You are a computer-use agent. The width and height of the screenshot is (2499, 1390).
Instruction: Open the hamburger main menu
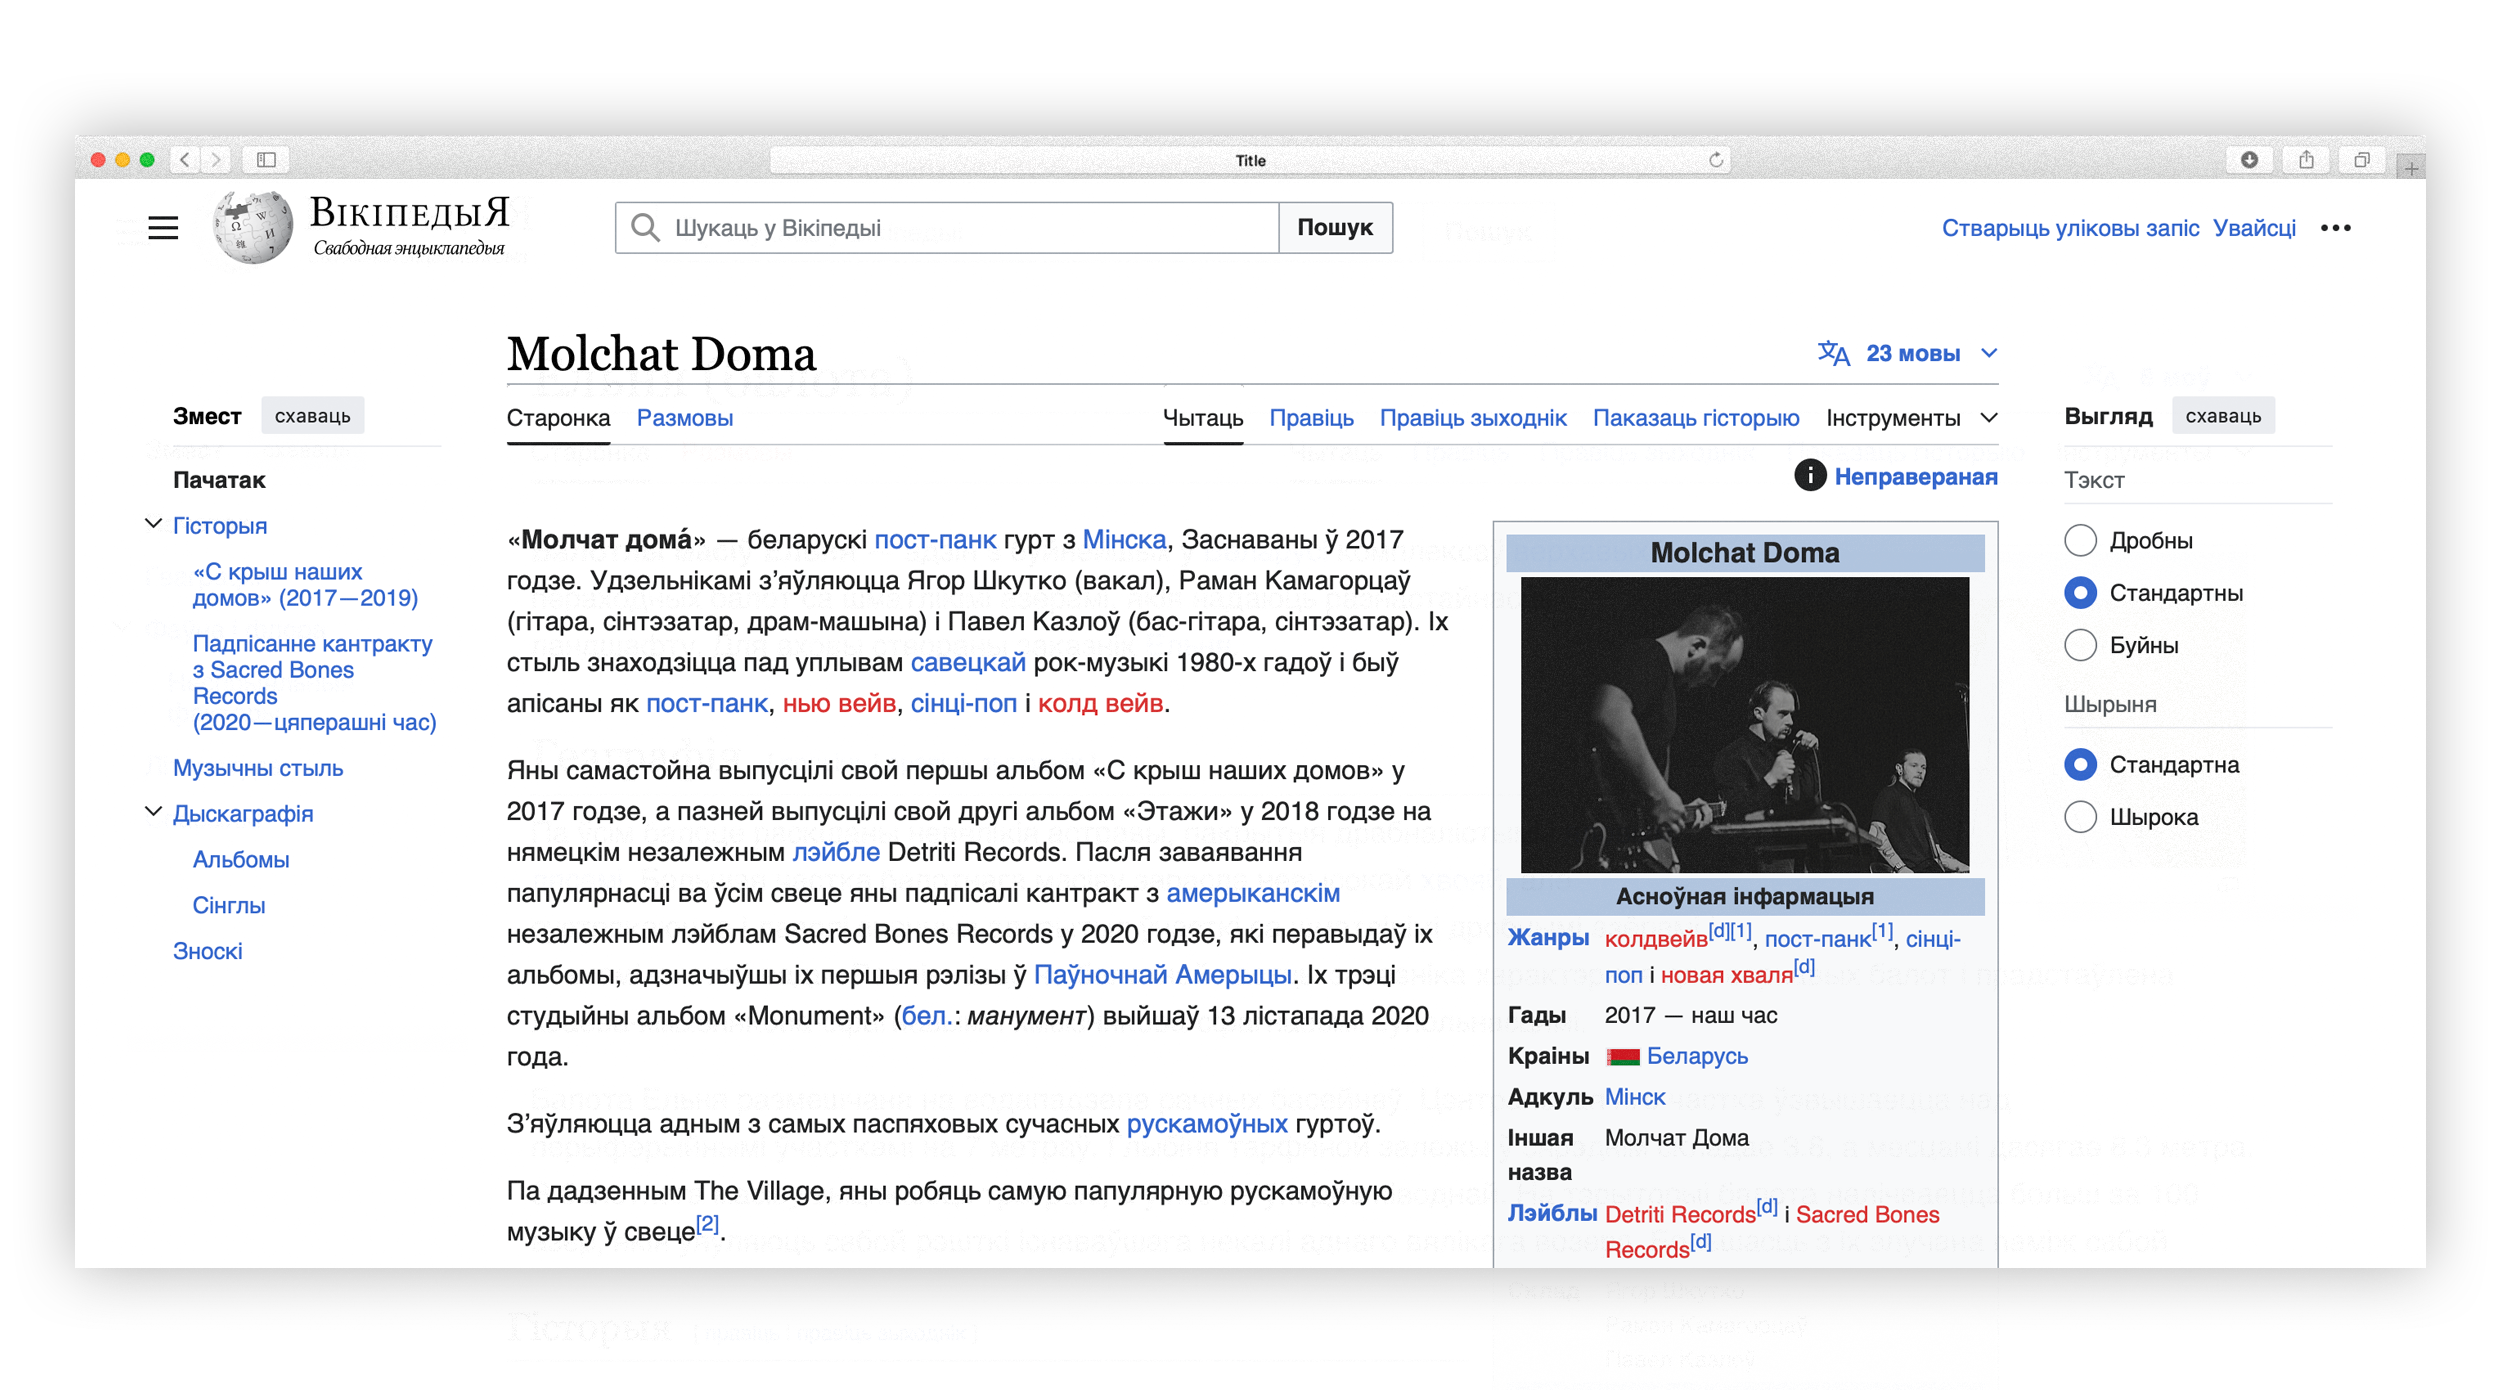(163, 228)
